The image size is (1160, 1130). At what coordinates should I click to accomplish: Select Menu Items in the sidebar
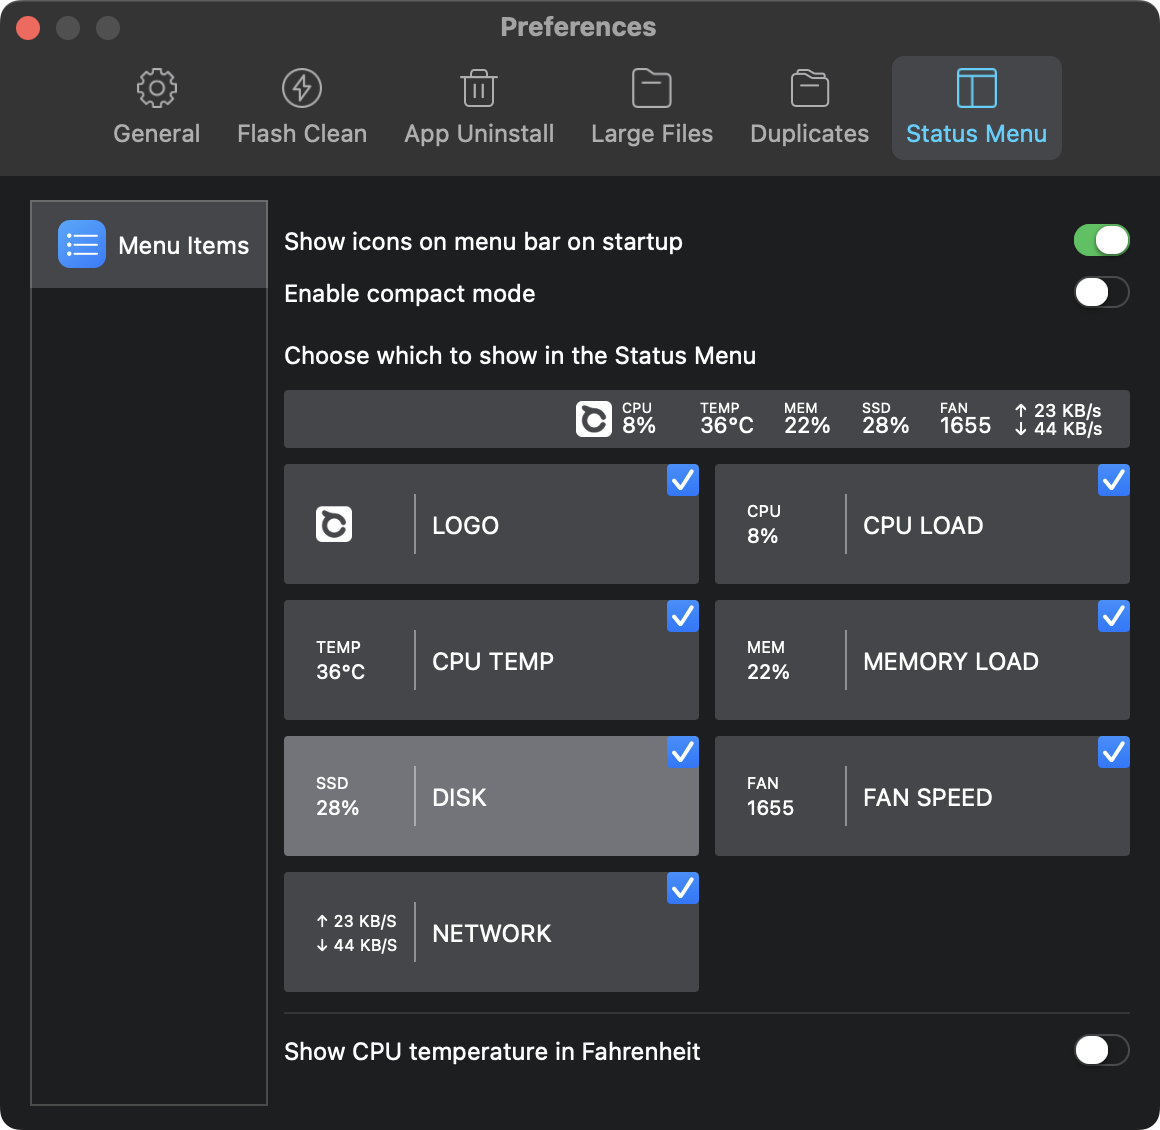coord(150,245)
